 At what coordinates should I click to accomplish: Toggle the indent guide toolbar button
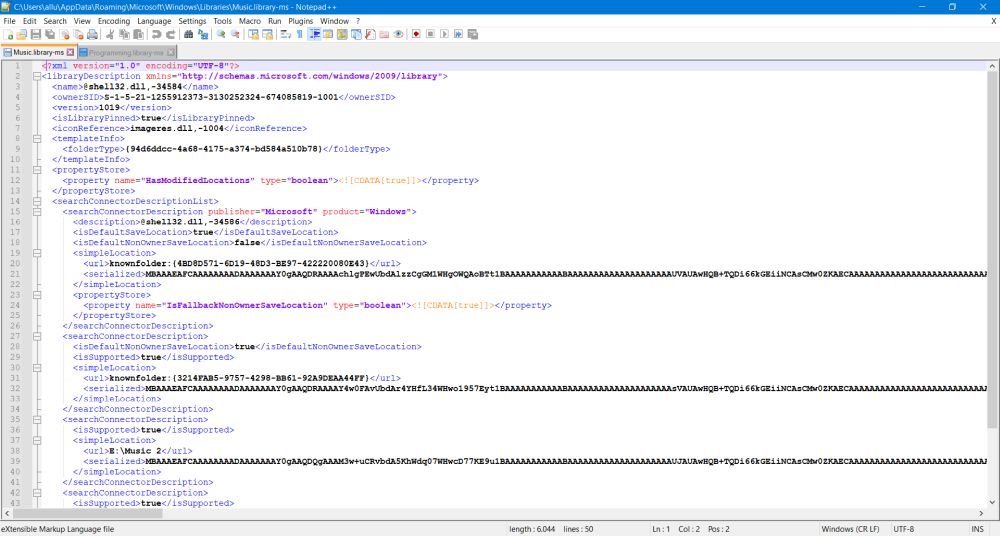pyautogui.click(x=314, y=34)
